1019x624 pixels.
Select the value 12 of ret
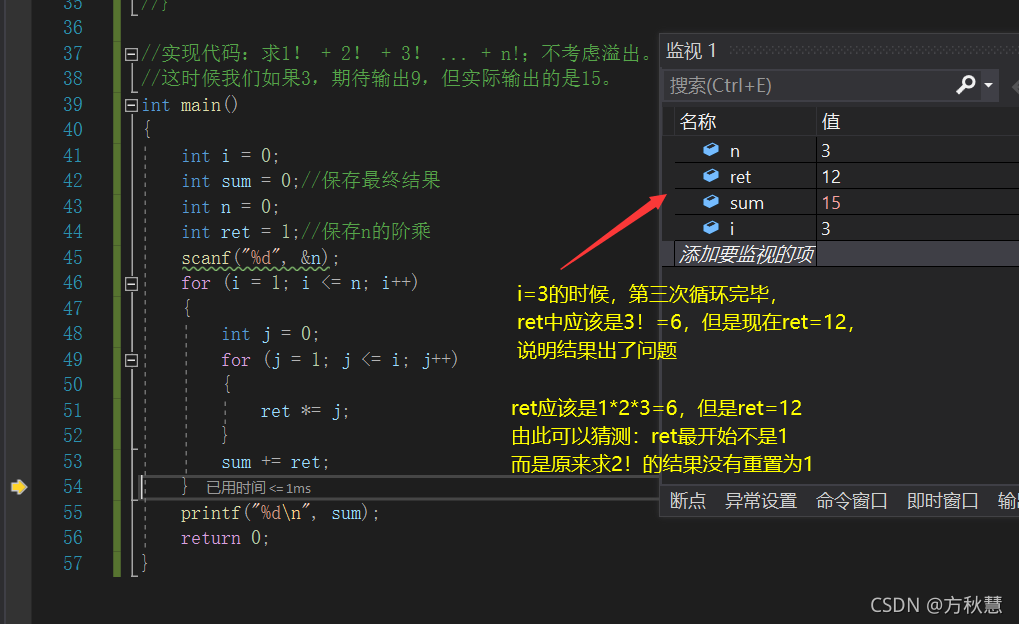pyautogui.click(x=831, y=177)
